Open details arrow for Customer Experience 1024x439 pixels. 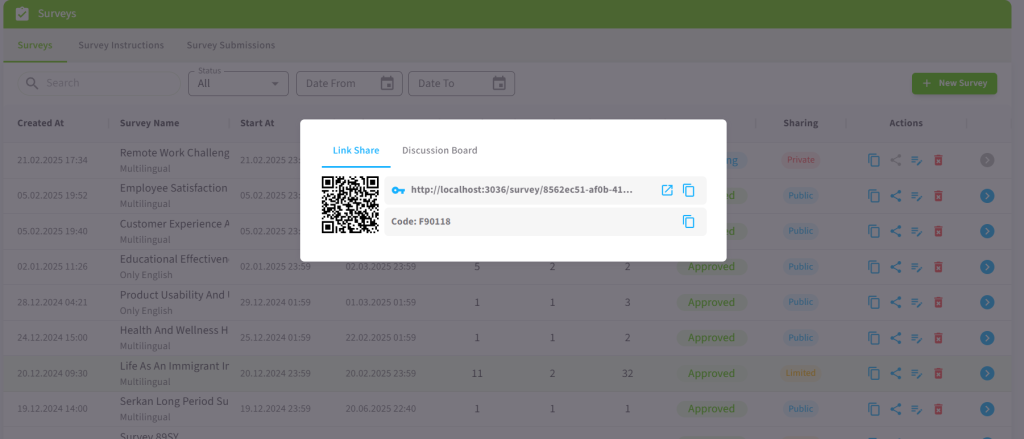pos(987,231)
